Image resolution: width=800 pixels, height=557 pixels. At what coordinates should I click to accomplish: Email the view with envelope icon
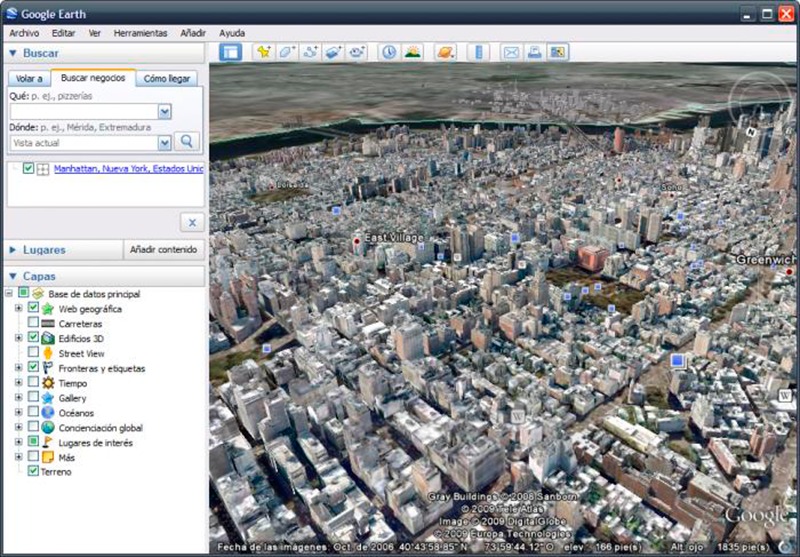(511, 52)
